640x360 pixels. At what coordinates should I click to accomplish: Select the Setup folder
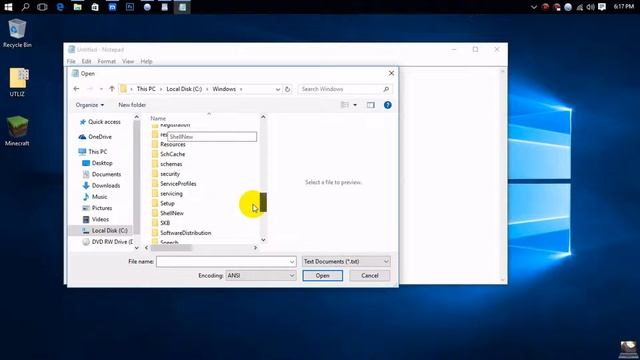[163, 203]
